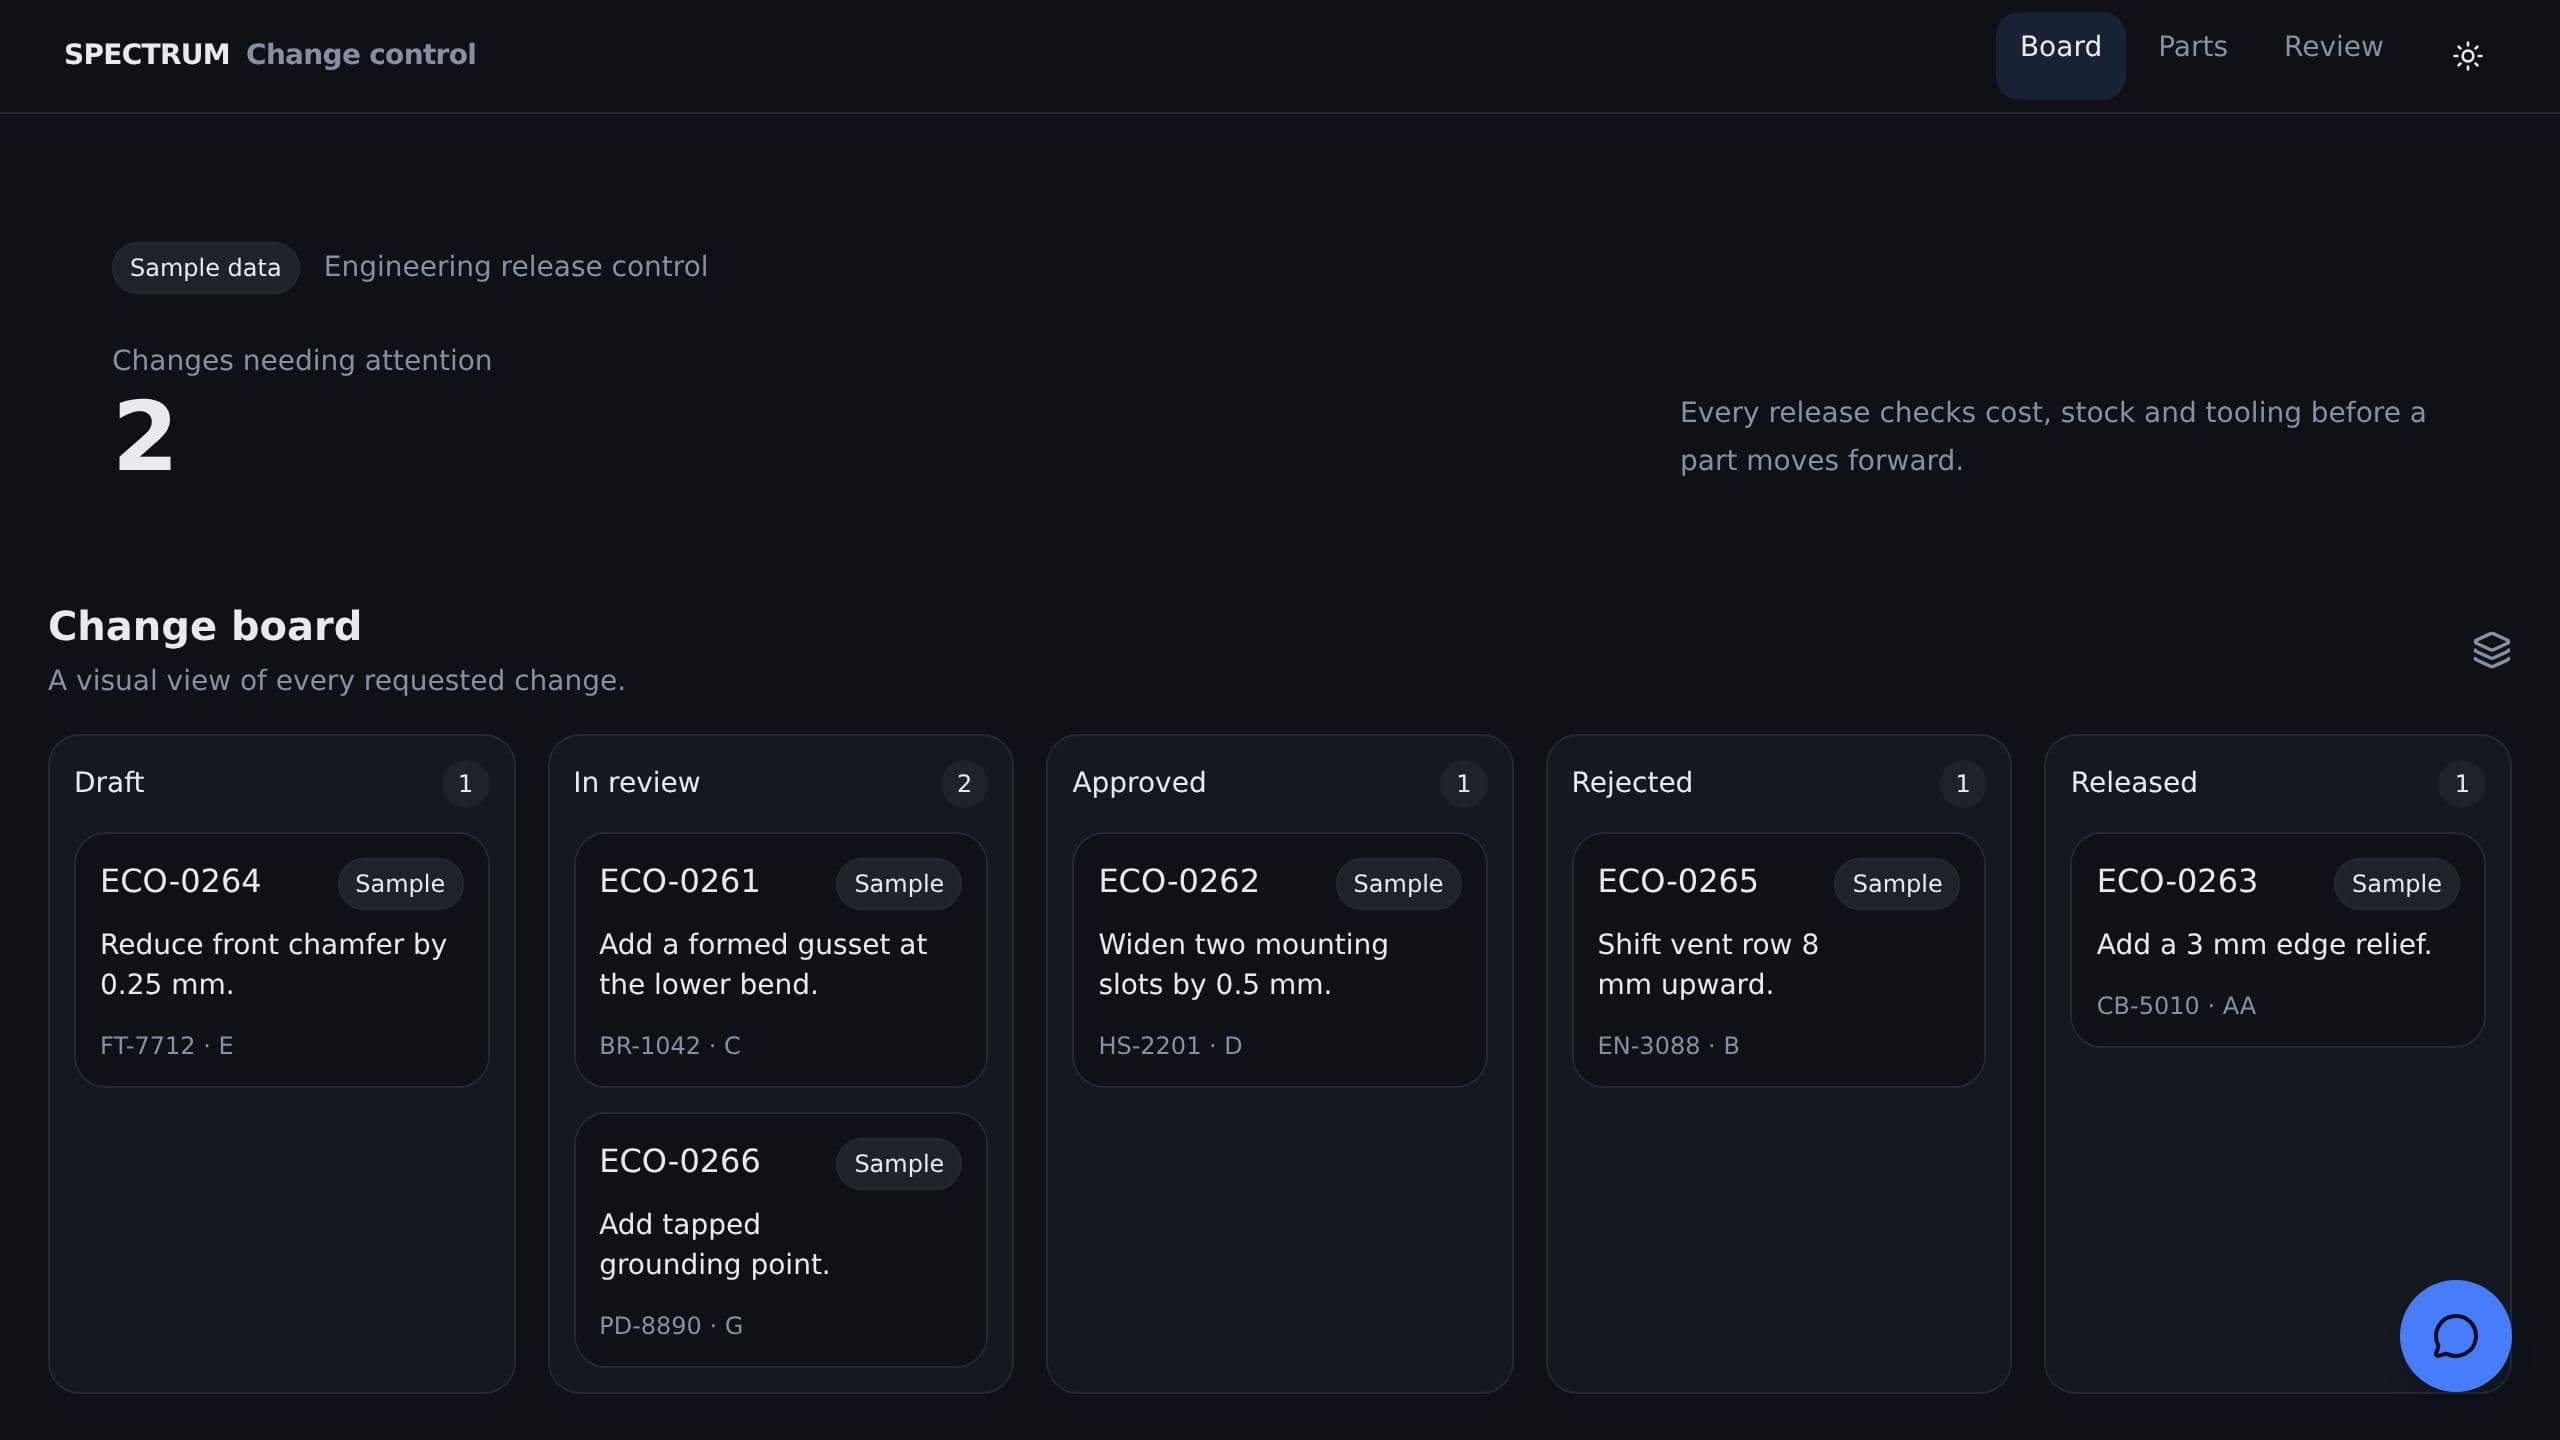Click the In review count badge
The height and width of the screenshot is (1440, 2560).
coord(964,783)
